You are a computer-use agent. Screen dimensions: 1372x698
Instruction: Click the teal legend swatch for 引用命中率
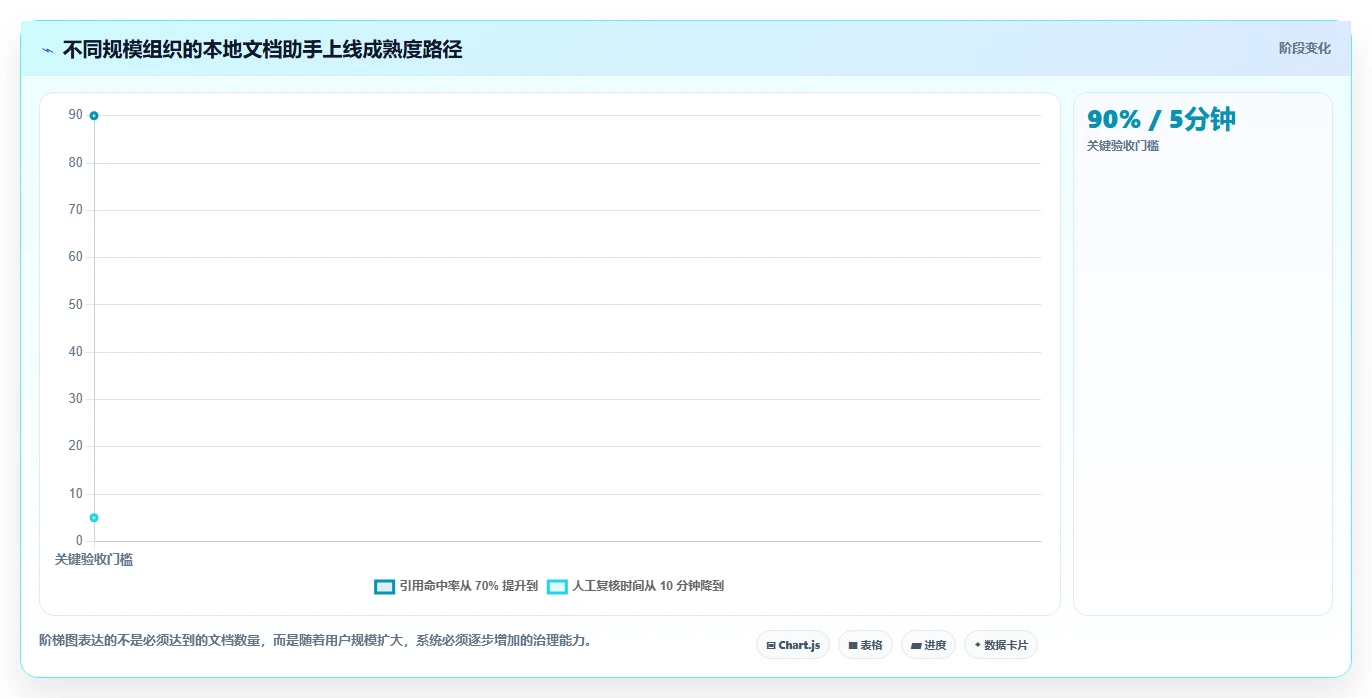click(x=384, y=587)
